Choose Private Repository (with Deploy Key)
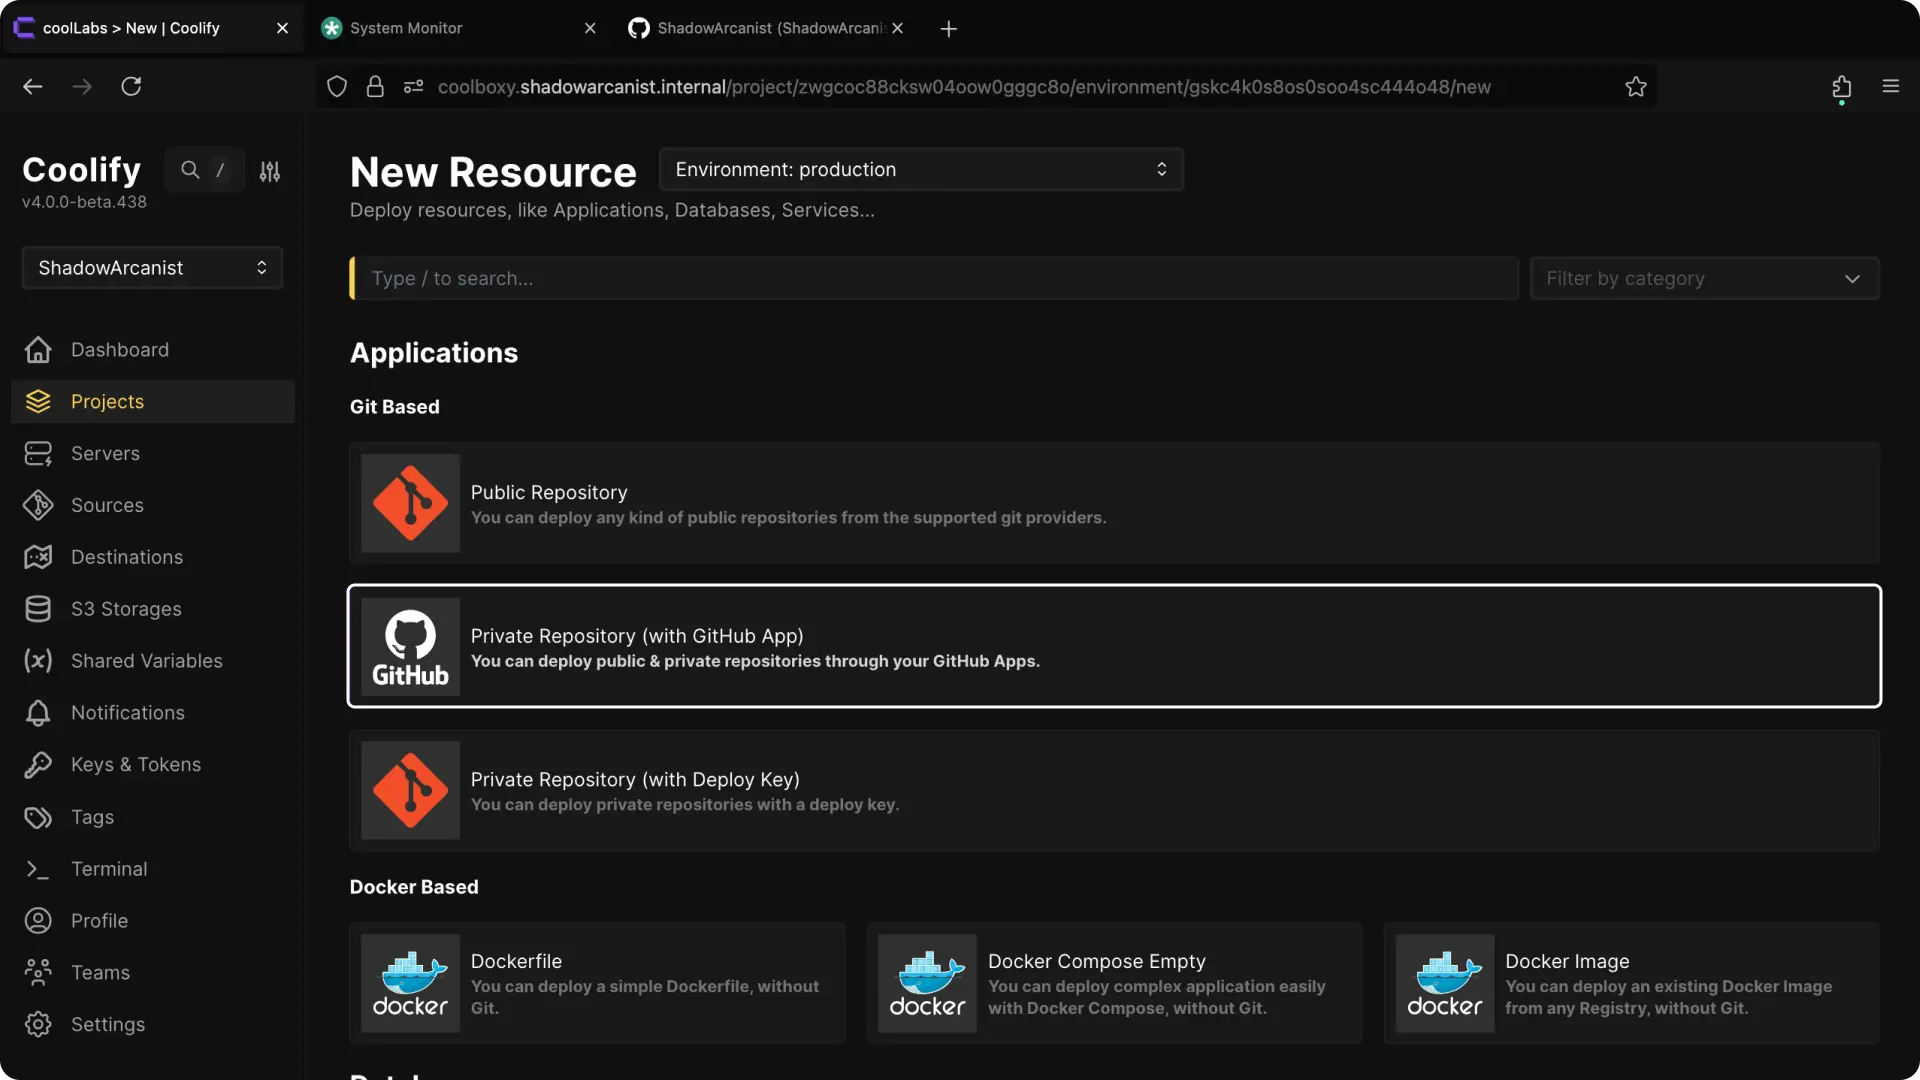 pos(1114,791)
